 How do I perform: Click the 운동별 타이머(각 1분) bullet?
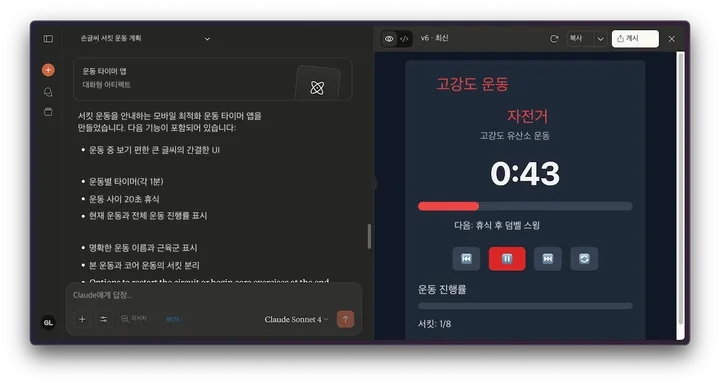coord(126,181)
